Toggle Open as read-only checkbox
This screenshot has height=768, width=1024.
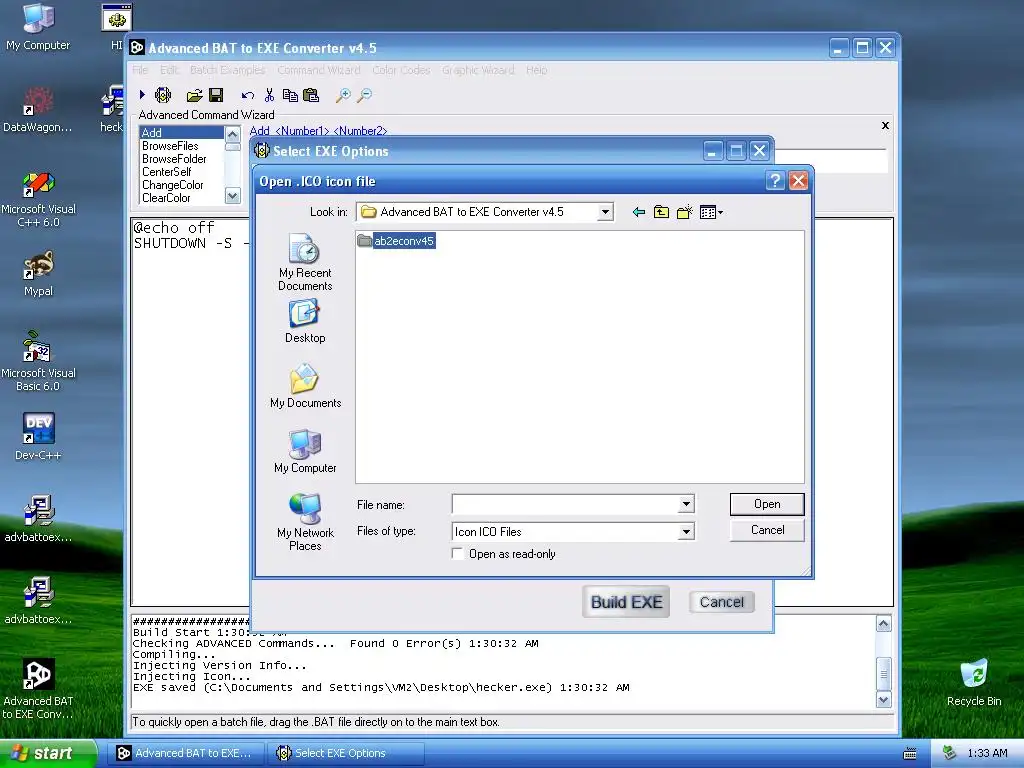(458, 554)
